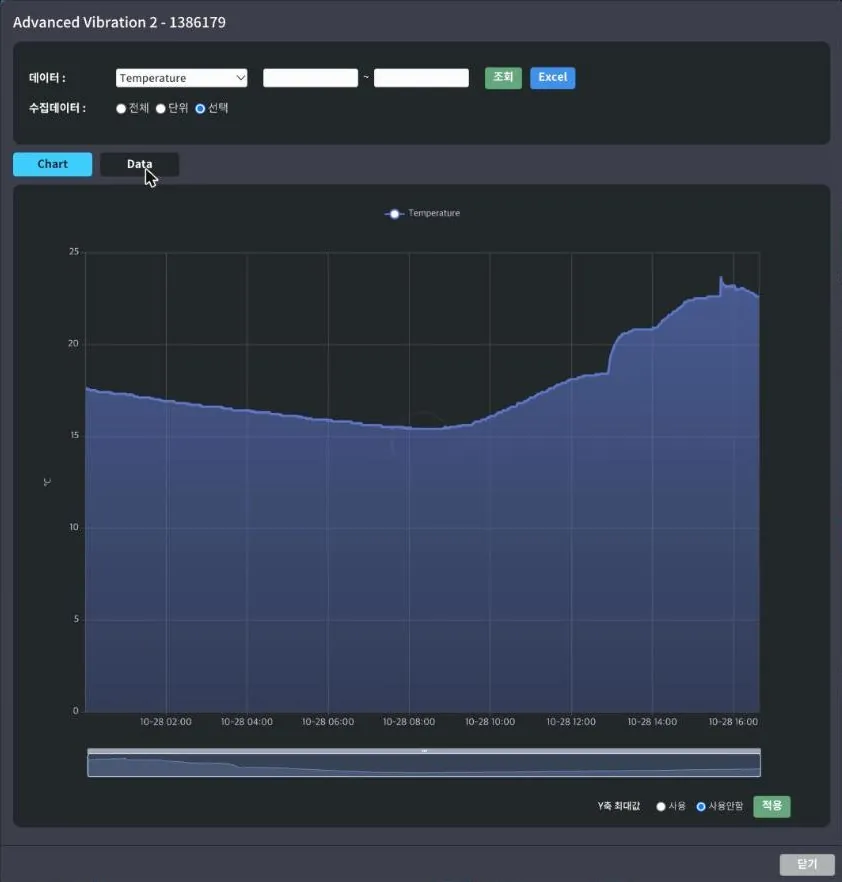The height and width of the screenshot is (882, 842).
Task: Click the data zoom range slider below chart
Action: click(424, 763)
